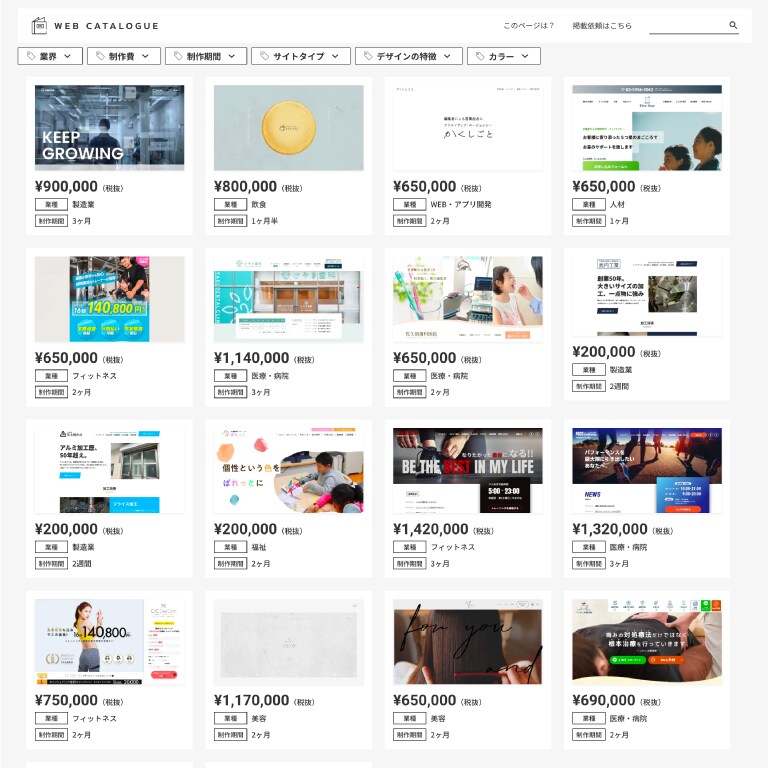Click the WEB CATALOGUE logo icon
768x768 pixels.
tap(39, 25)
